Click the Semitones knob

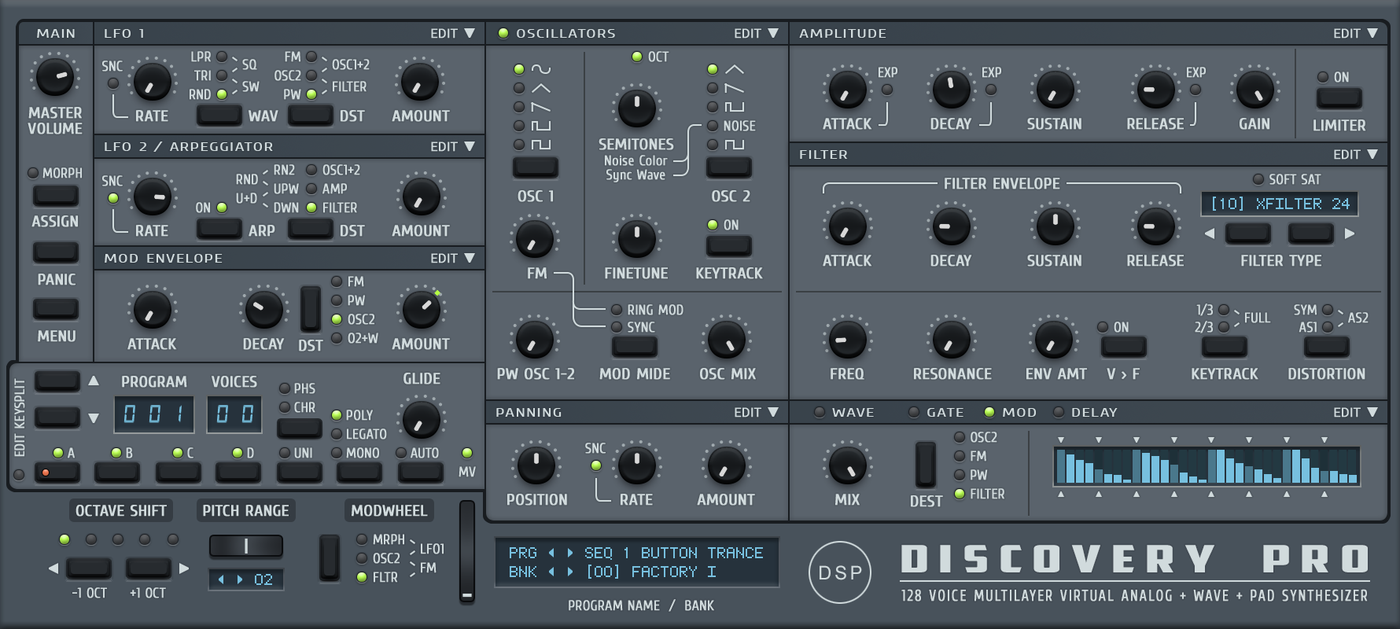click(636, 106)
